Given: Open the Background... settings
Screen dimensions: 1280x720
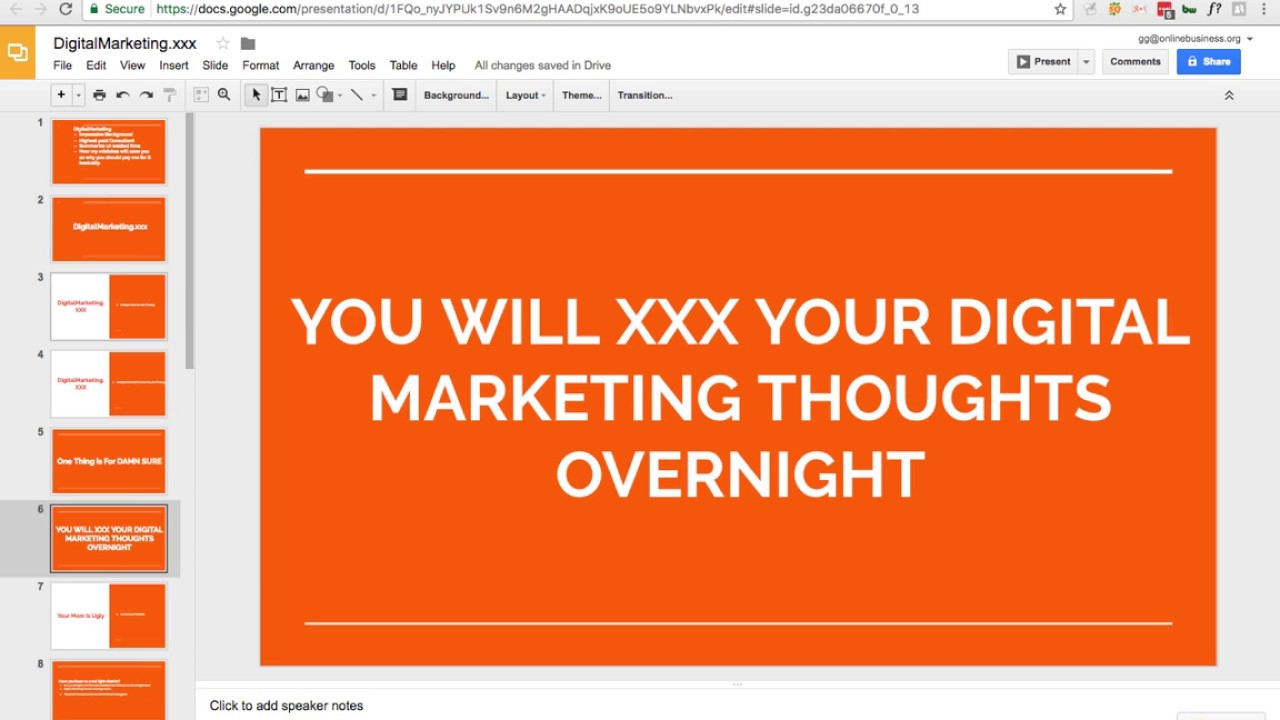Looking at the screenshot, I should 456,95.
